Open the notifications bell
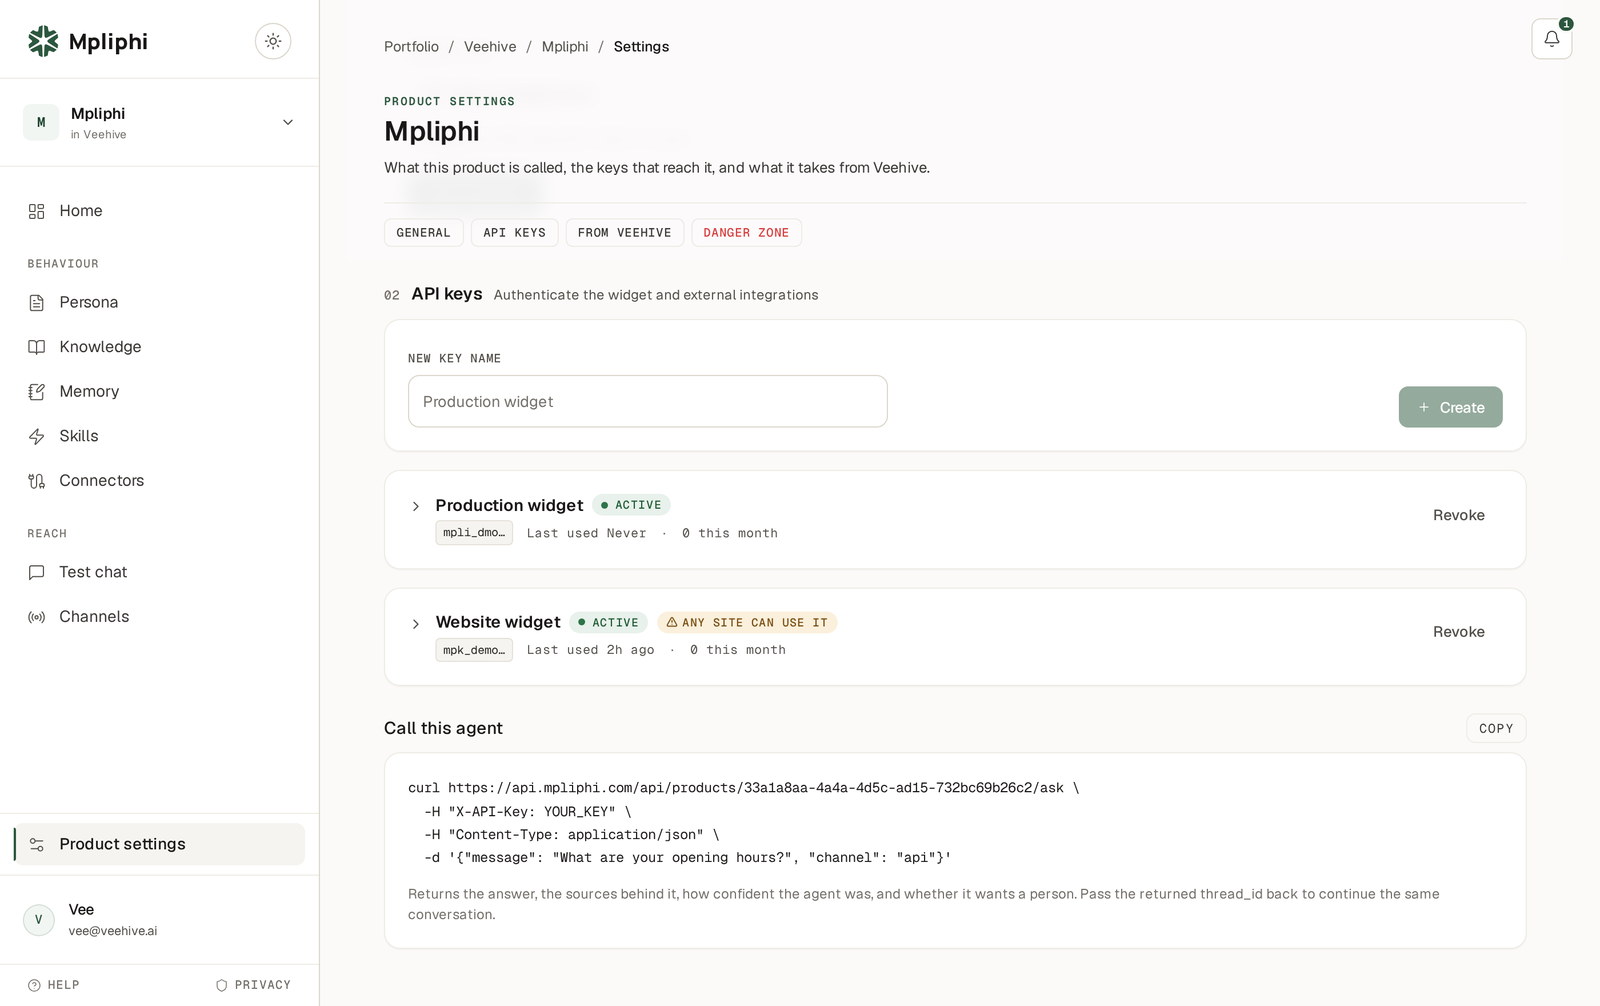This screenshot has height=1006, width=1600. click(1552, 39)
